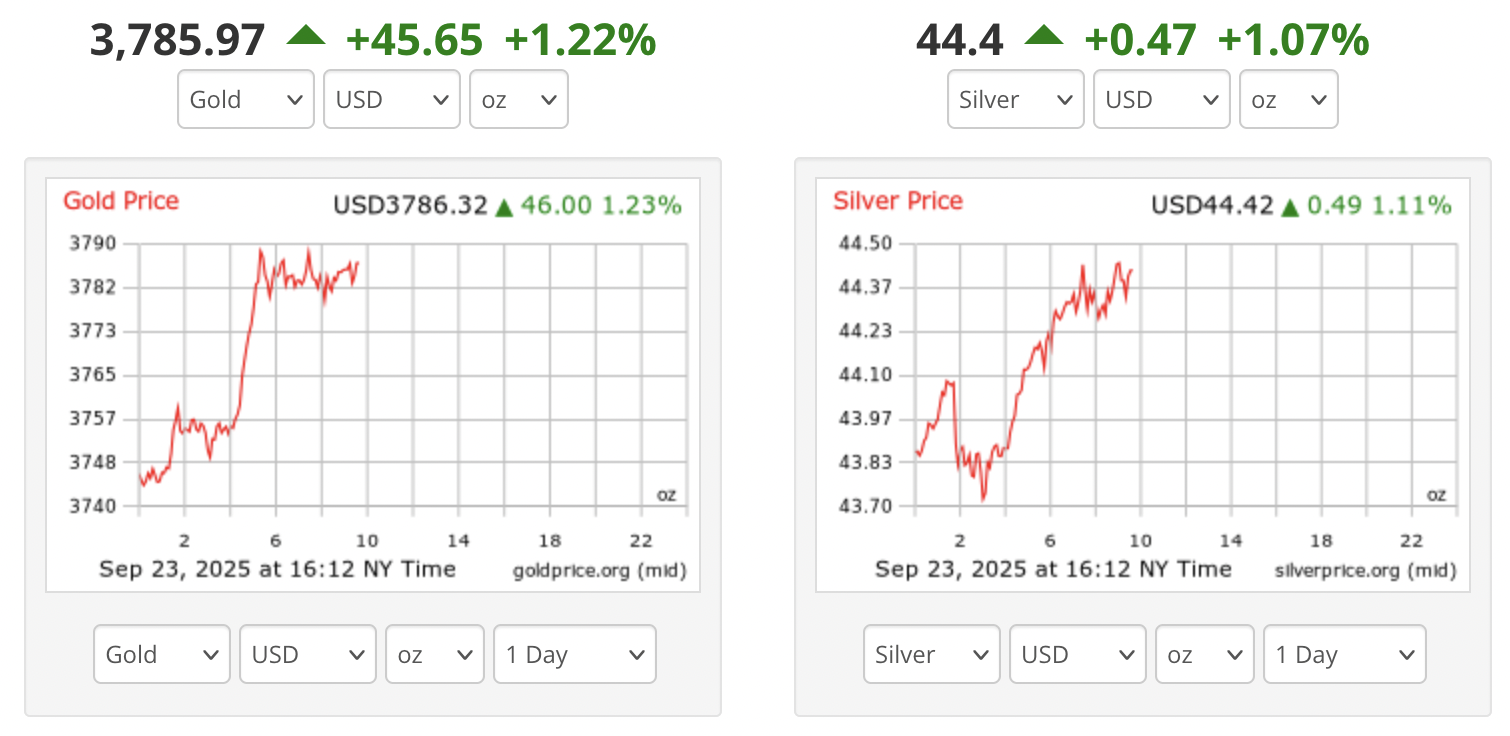Change the USD currency selector below the silver chart
The image size is (1510, 736).
click(x=1078, y=654)
